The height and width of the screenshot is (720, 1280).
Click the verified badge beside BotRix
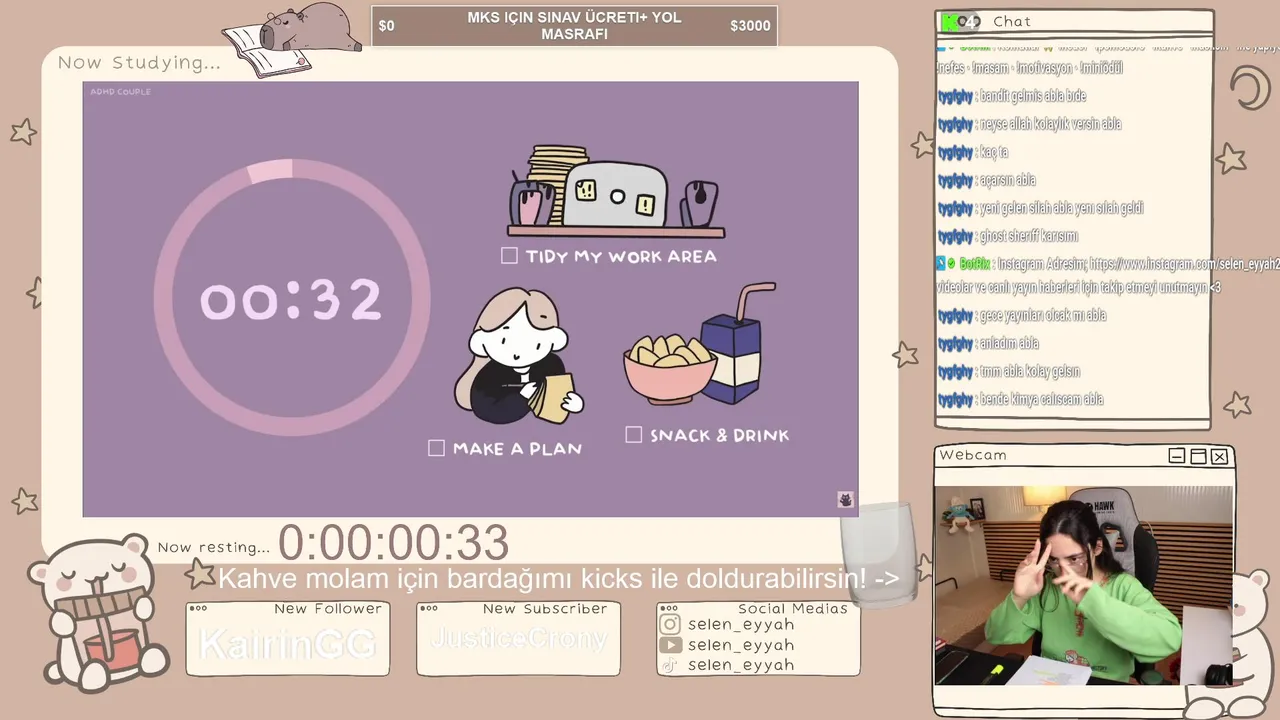951,264
